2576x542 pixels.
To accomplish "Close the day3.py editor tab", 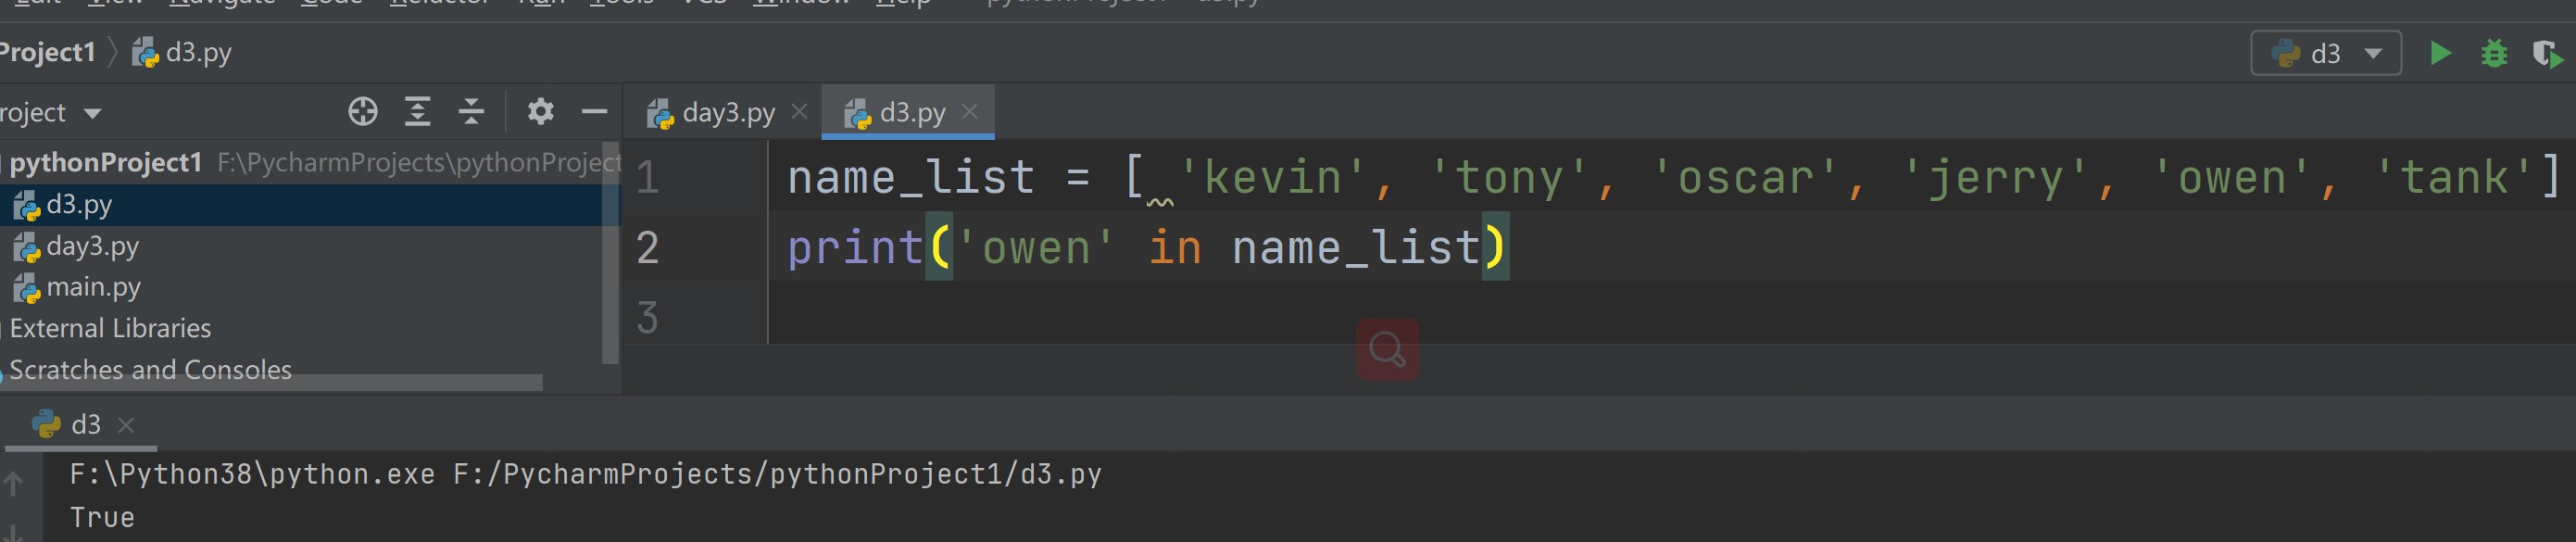I will pos(799,112).
